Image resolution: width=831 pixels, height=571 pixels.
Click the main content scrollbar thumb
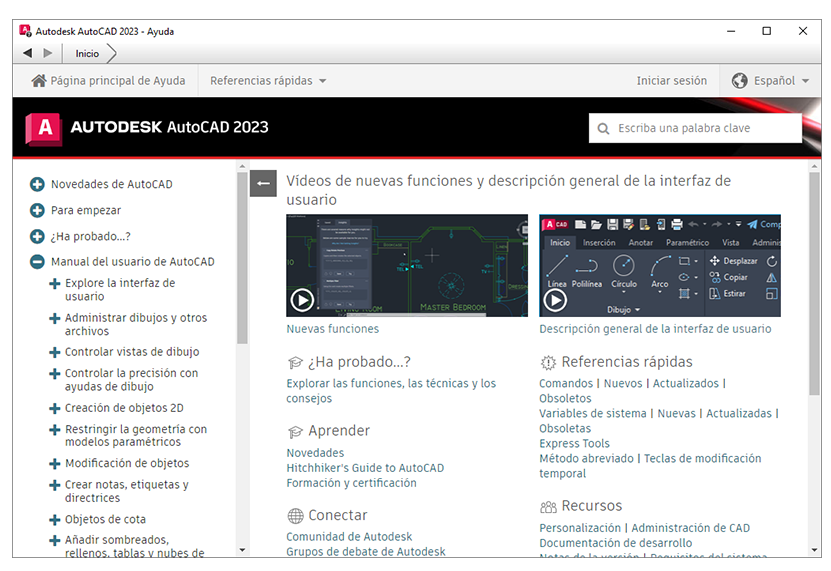[815, 283]
